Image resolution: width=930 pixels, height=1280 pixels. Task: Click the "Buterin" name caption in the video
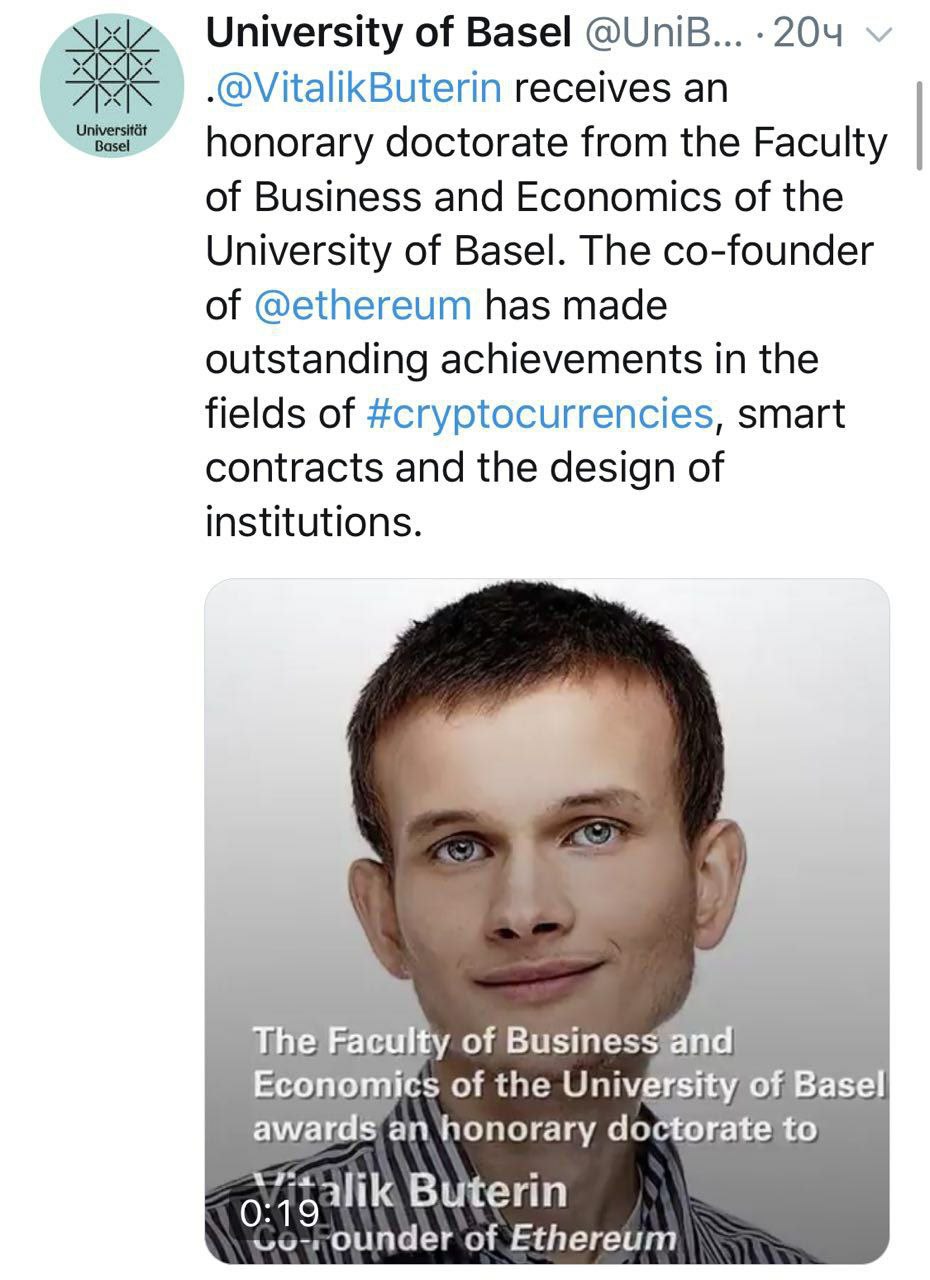[489, 1192]
